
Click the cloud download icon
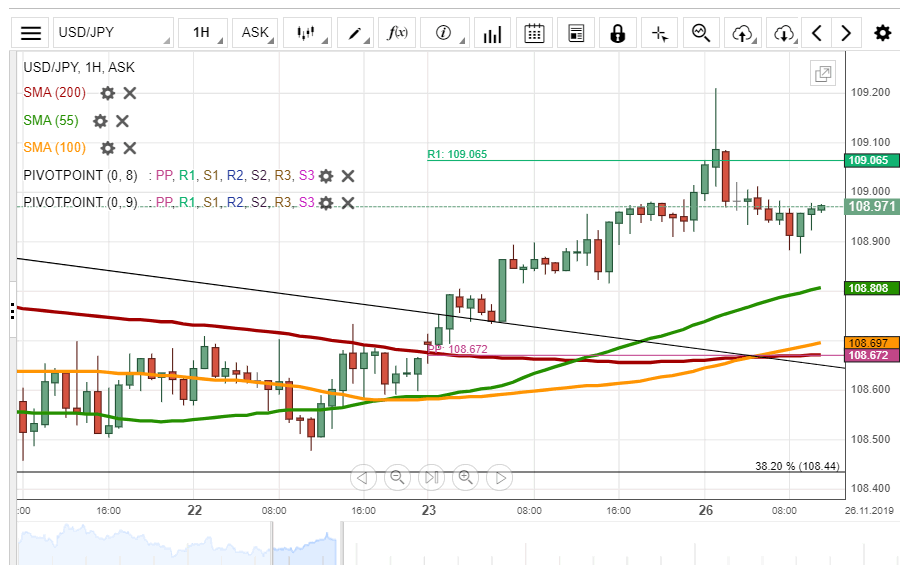(784, 33)
